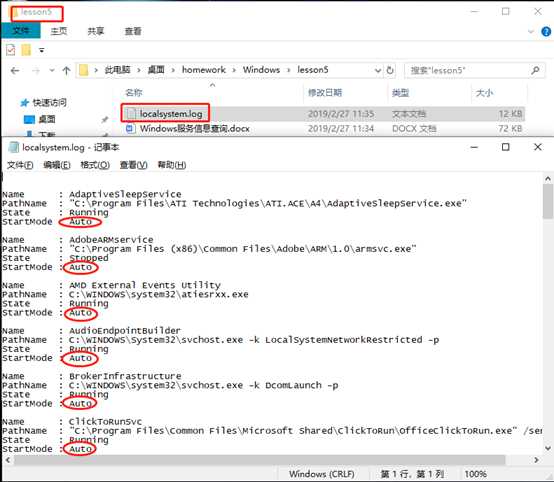Sort files by 修改日期 column header

(x=325, y=93)
